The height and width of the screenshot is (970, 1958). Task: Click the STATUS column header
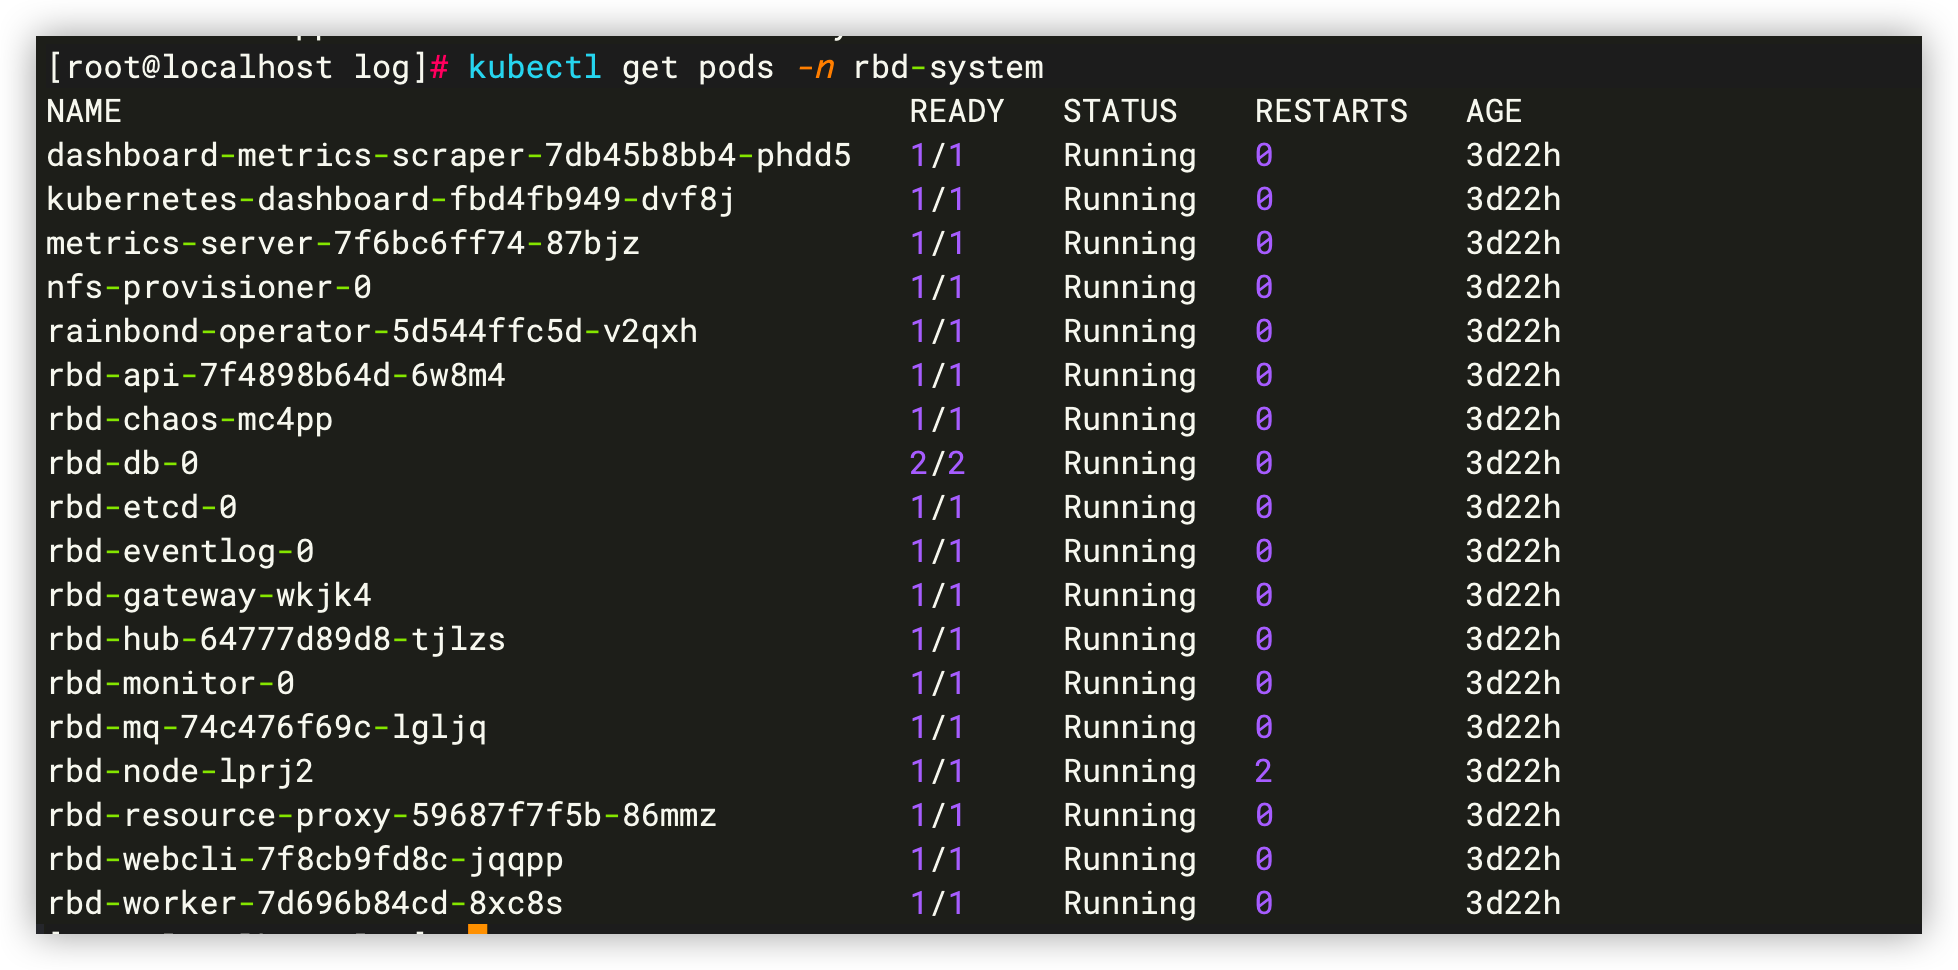pyautogui.click(x=1118, y=111)
